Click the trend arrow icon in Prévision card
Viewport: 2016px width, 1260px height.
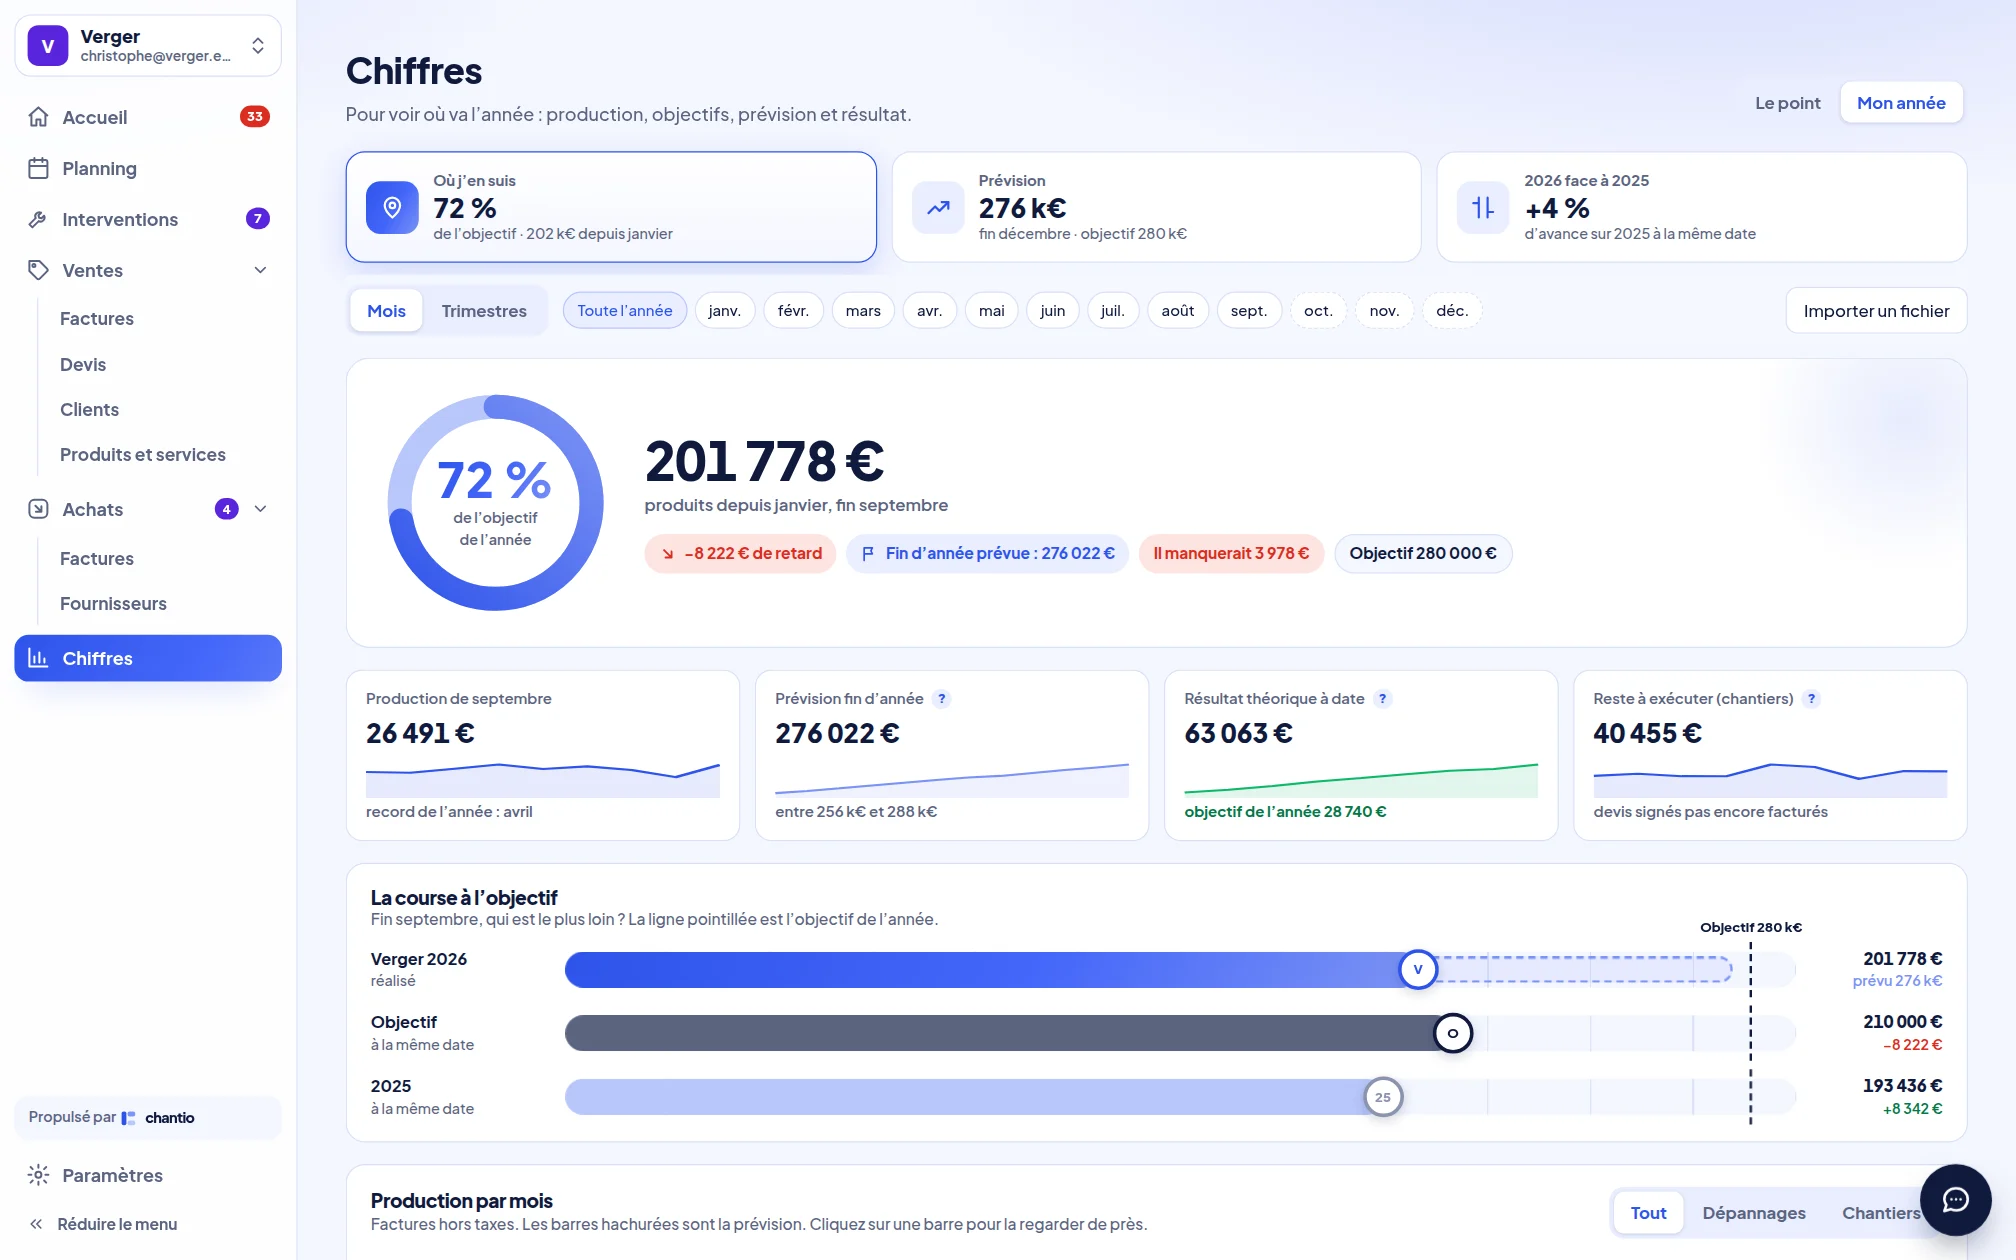coord(938,207)
